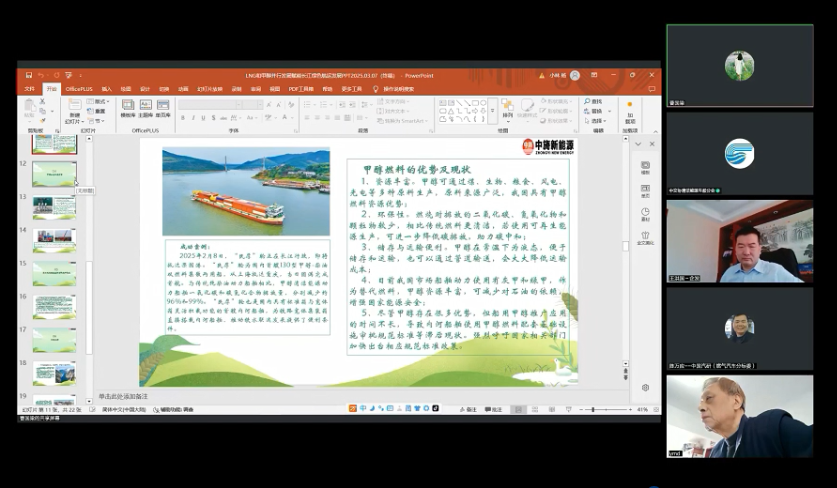Switch to the OfficePLUS ribbon tab
Screen dimensions: 837x488
tap(79, 88)
